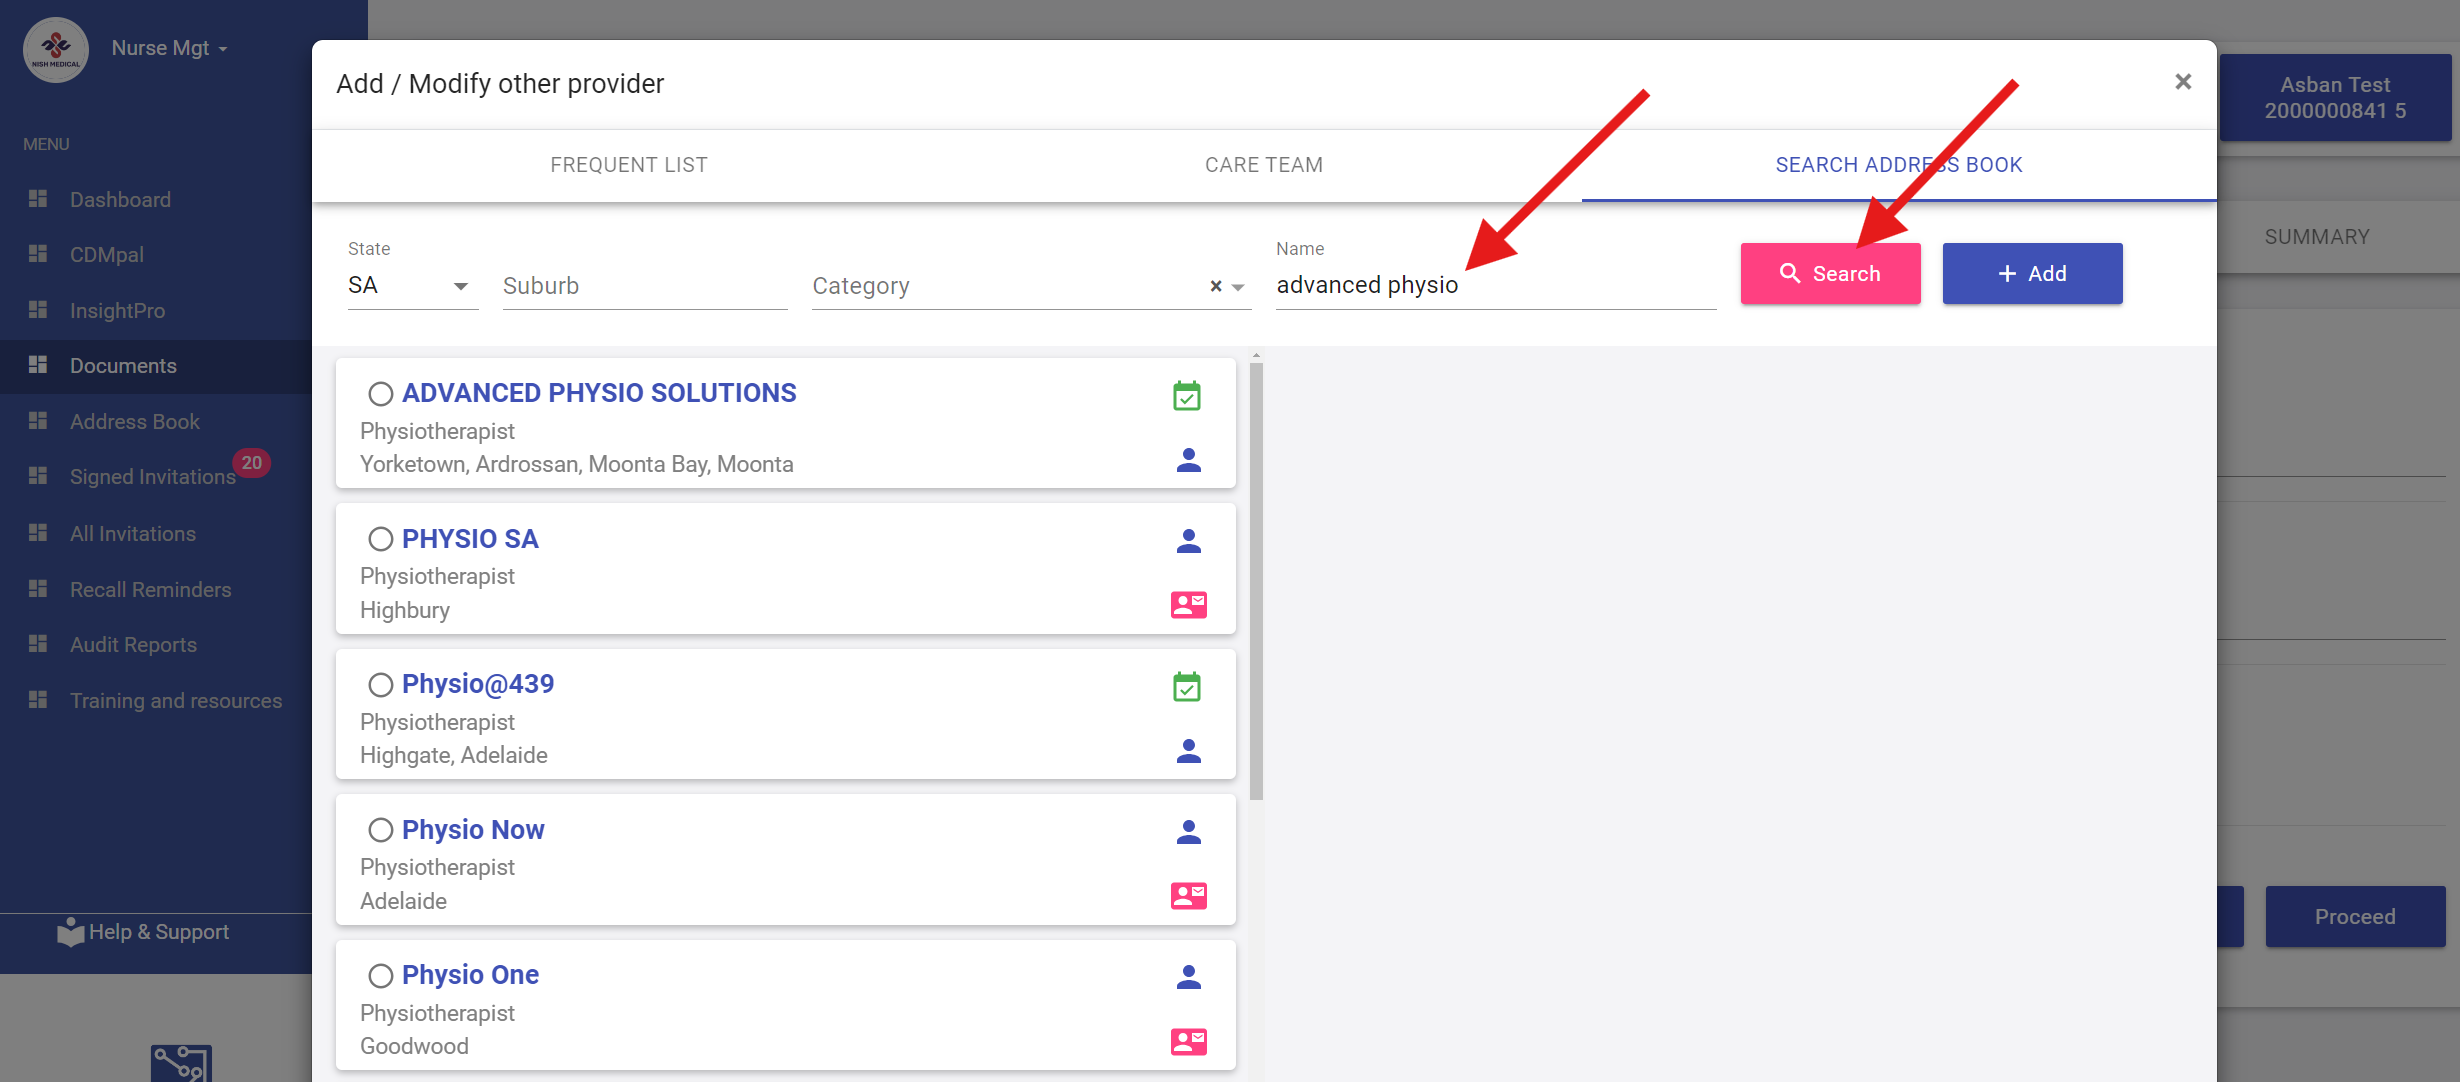Open the Category dropdown arrow
Image resolution: width=2460 pixels, height=1082 pixels.
[x=1238, y=287]
